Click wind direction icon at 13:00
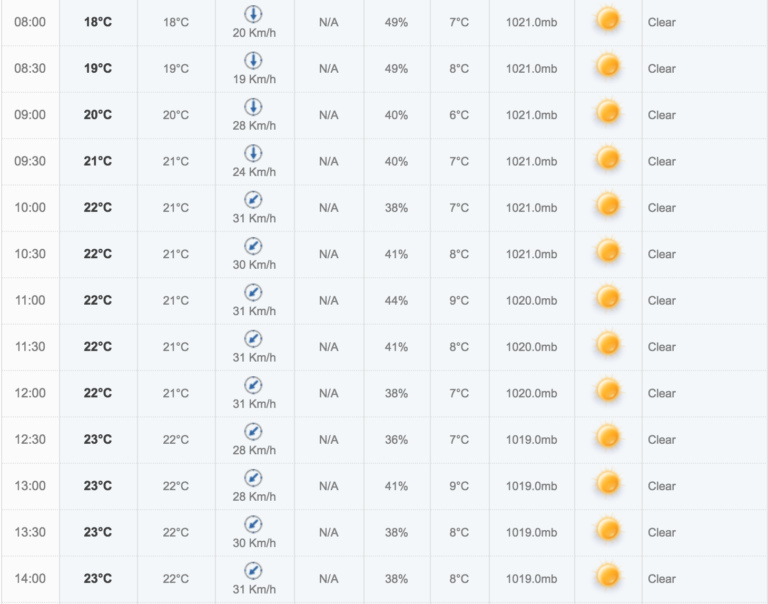Screen dimensions: 768x604 [253, 478]
